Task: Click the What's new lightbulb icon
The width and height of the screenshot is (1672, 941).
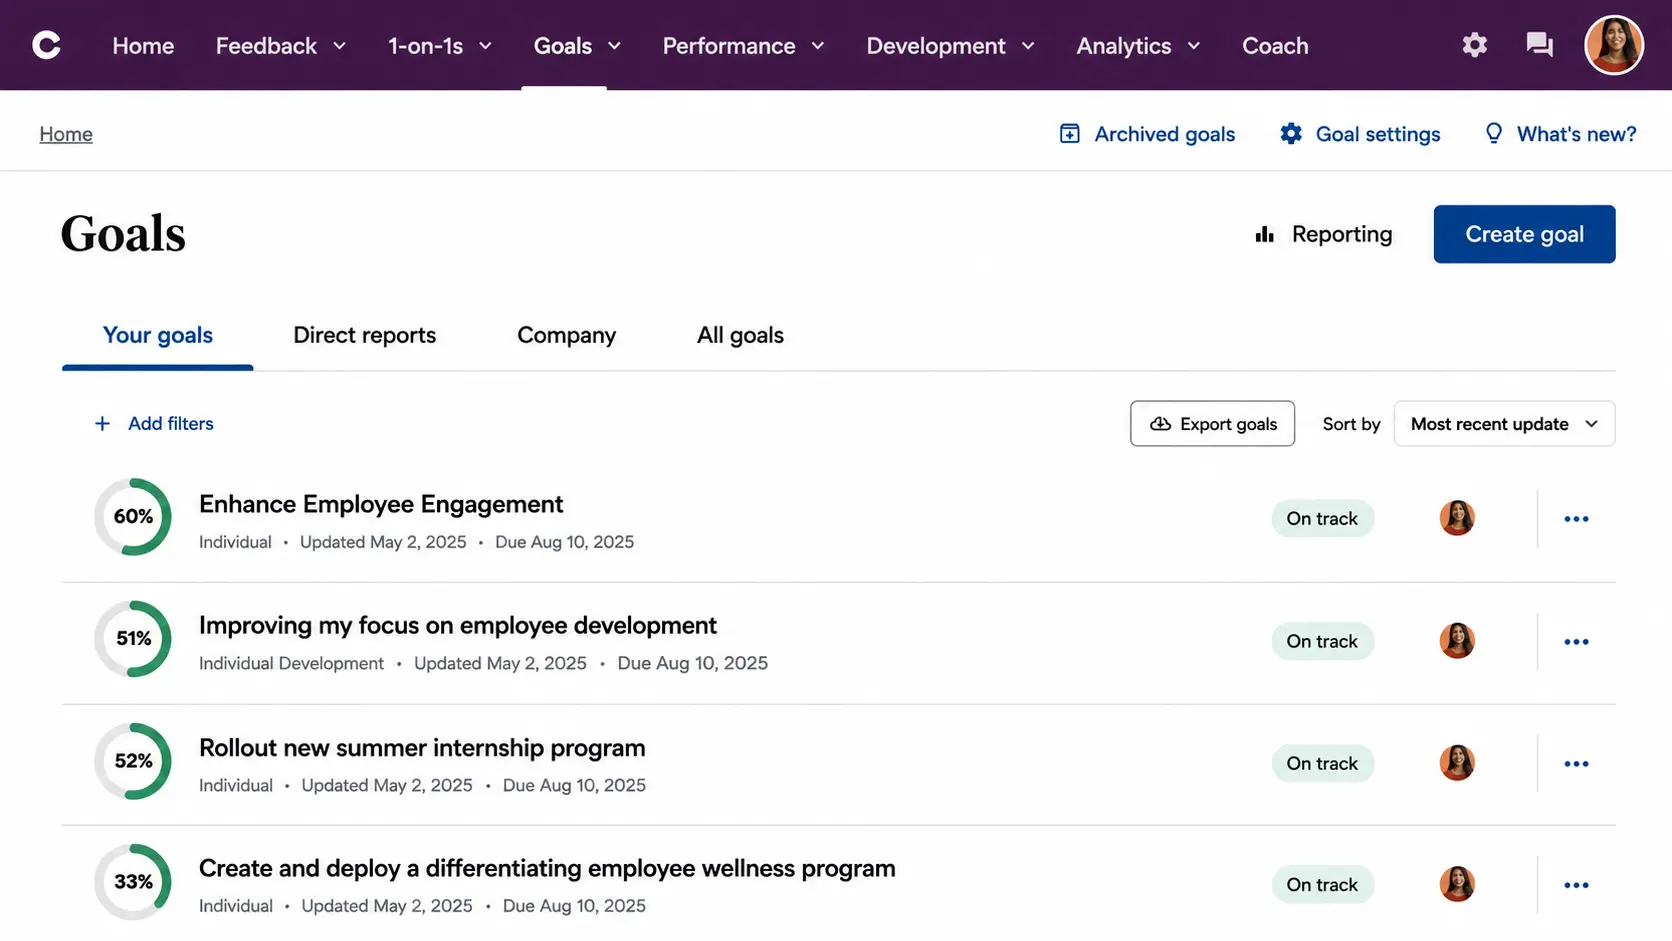Action: point(1493,134)
